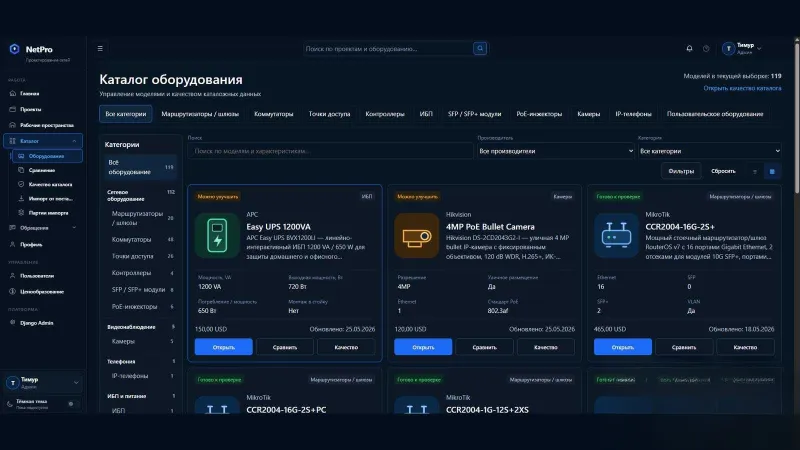Viewport: 800px width, 450px height.
Task: Click the NetPro logo icon
Action: click(14, 49)
